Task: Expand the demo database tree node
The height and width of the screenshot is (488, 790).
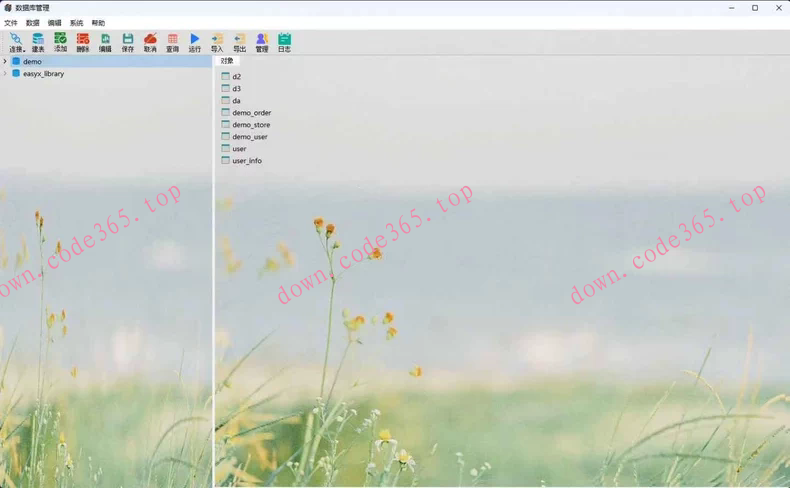Action: [5, 61]
